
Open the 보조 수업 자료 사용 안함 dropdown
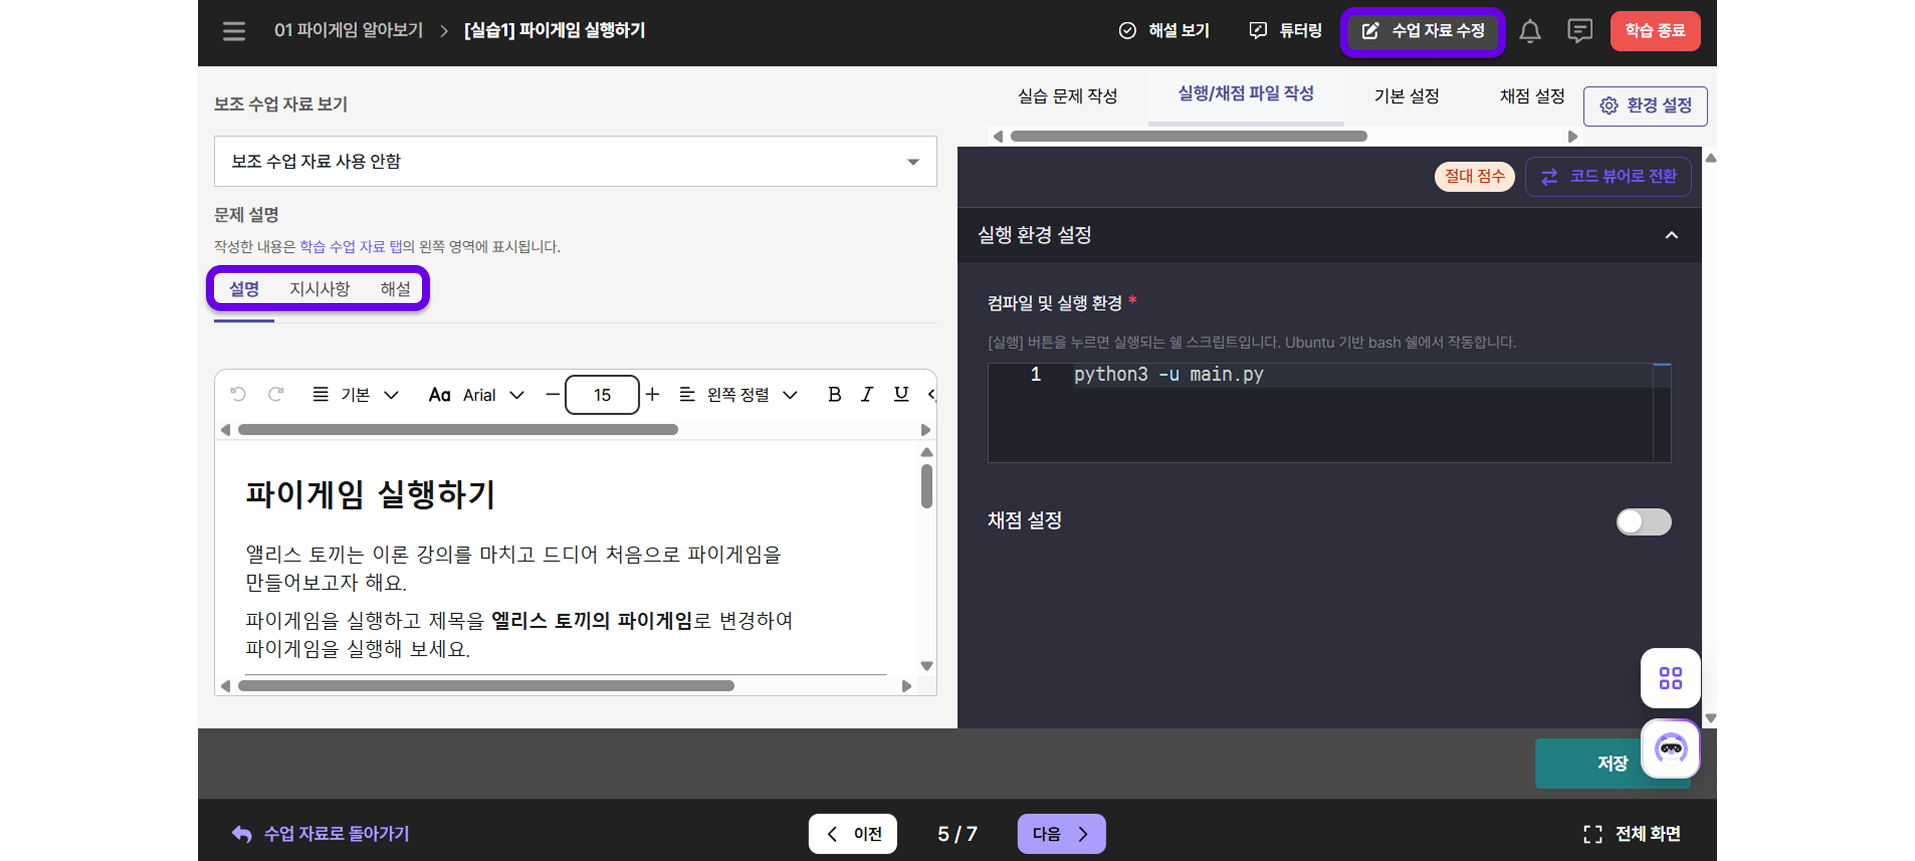575,162
